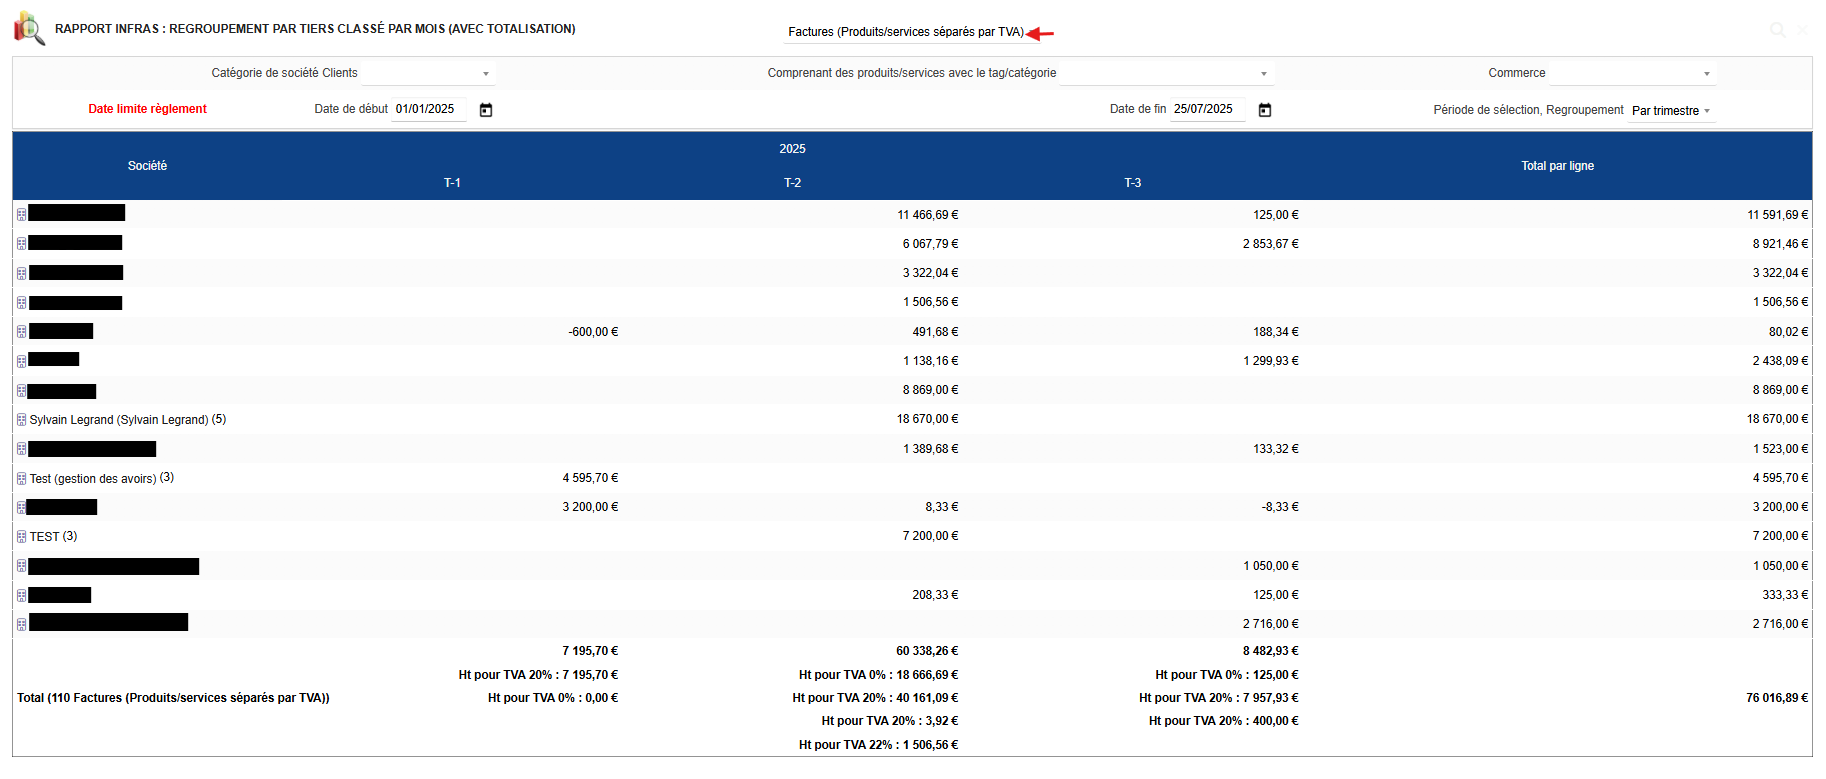Click the building icon of the 1 523,00 € row
The height and width of the screenshot is (779, 1826).
tap(21, 449)
